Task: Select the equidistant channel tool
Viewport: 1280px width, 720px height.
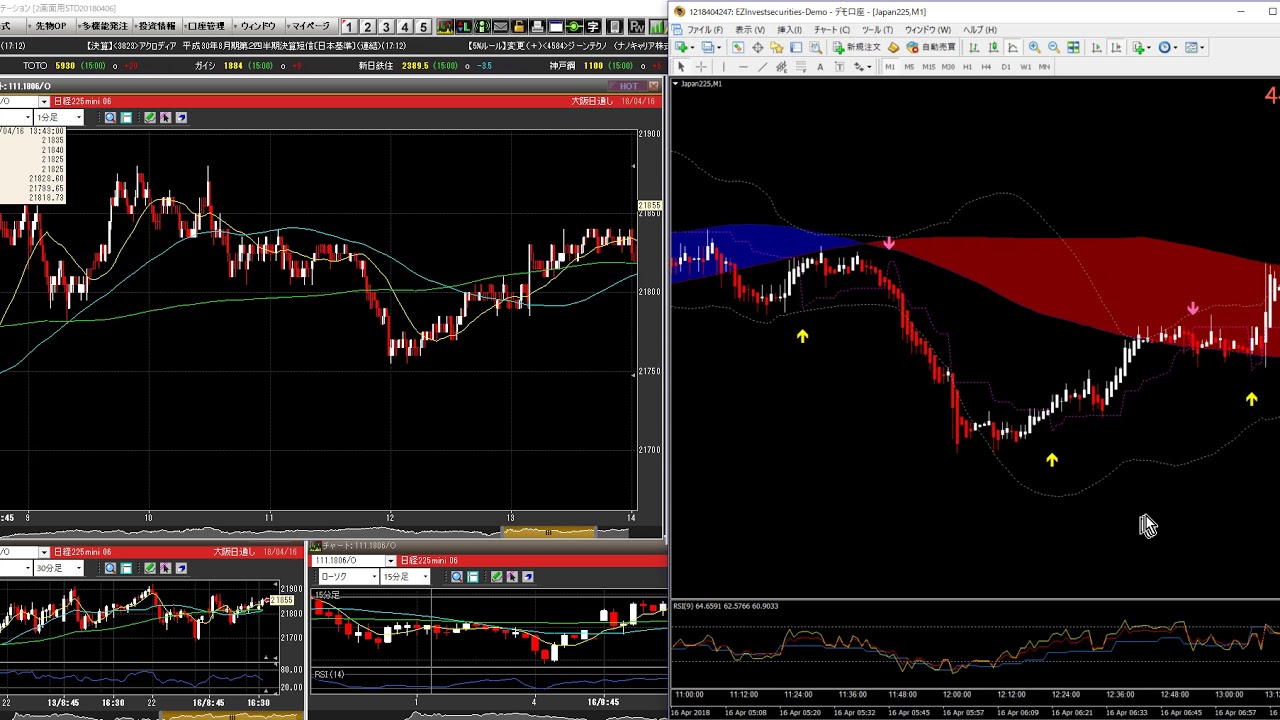Action: click(x=782, y=67)
